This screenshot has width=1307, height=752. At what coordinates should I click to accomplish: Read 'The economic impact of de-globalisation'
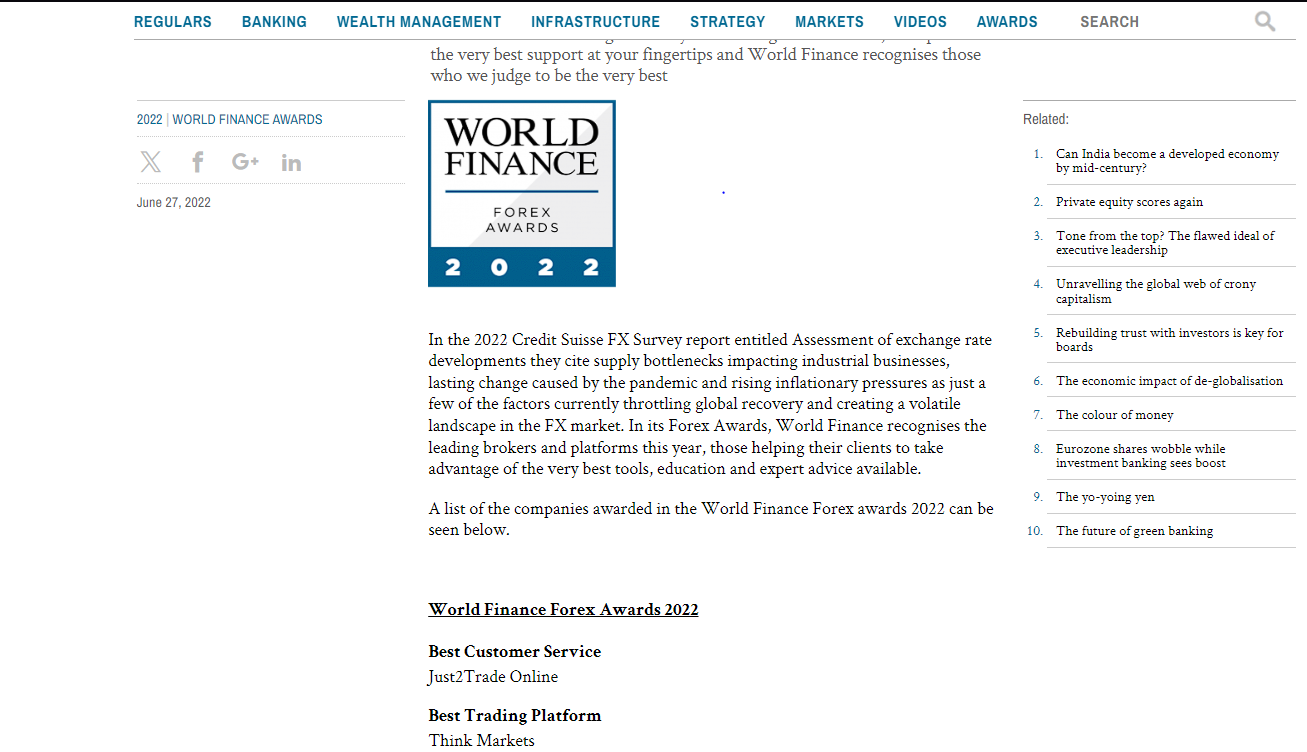1169,381
